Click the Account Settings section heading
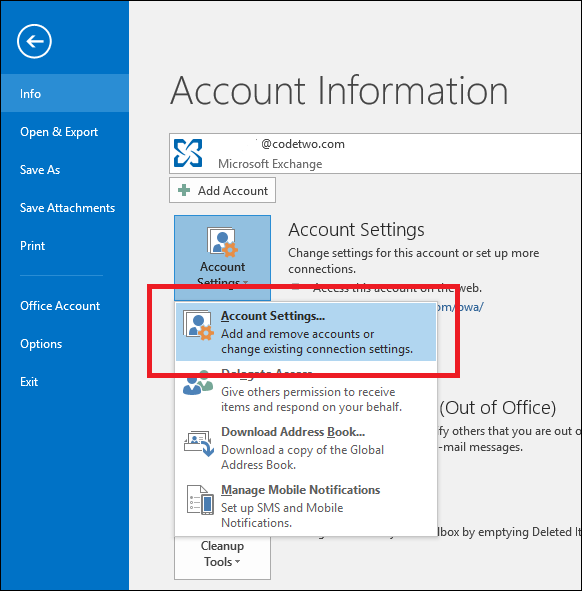 click(x=356, y=230)
